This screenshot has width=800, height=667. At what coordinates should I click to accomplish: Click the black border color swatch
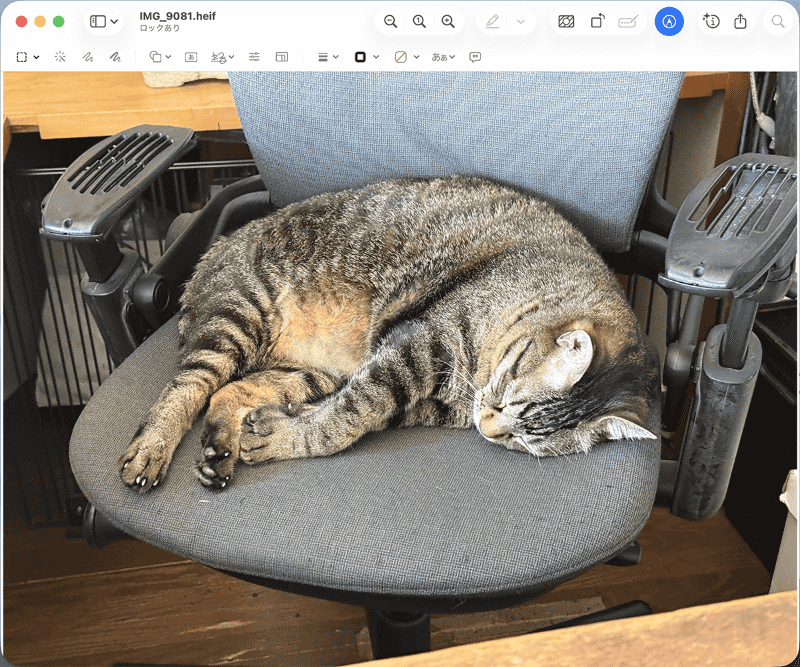pyautogui.click(x=360, y=57)
